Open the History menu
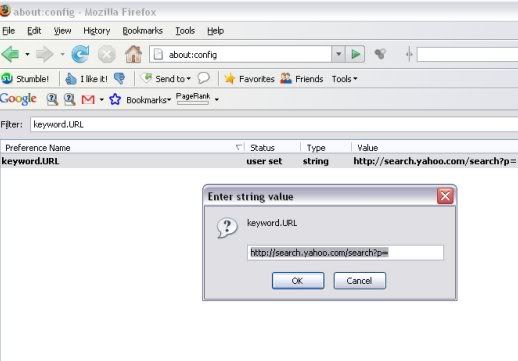Screen dimensions: 518x361 point(97,31)
